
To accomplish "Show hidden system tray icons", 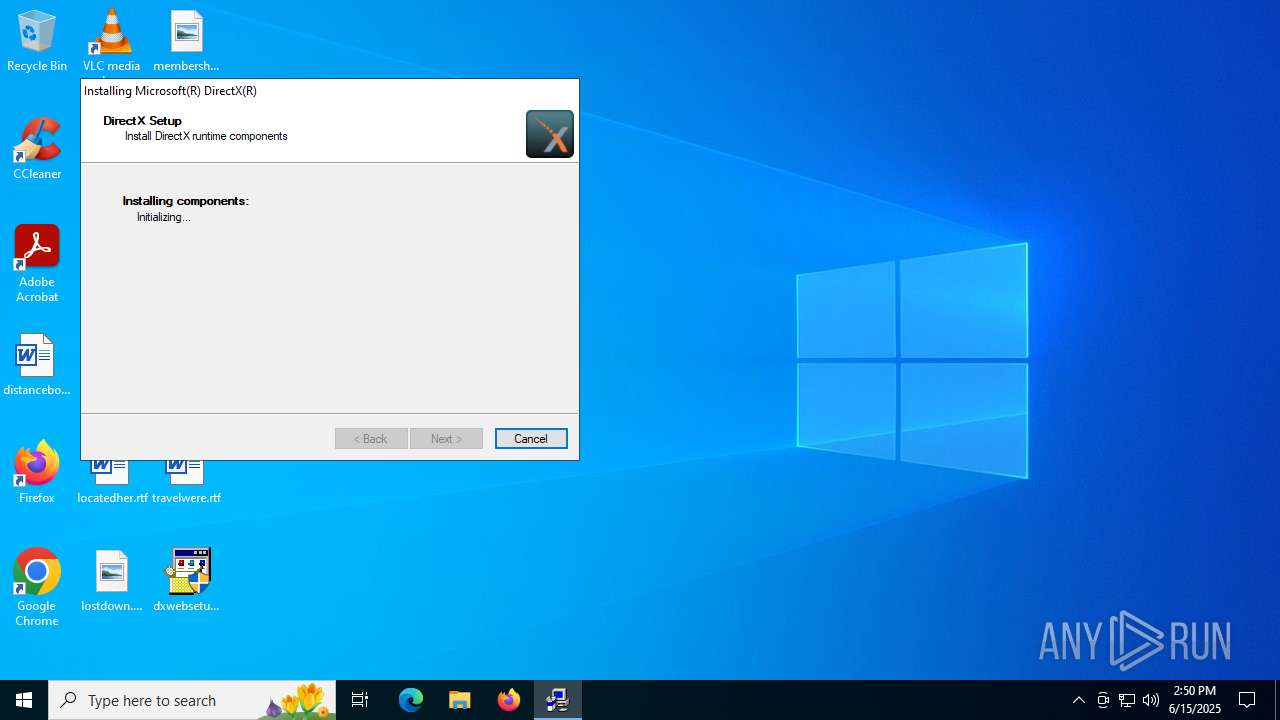I will coord(1079,700).
